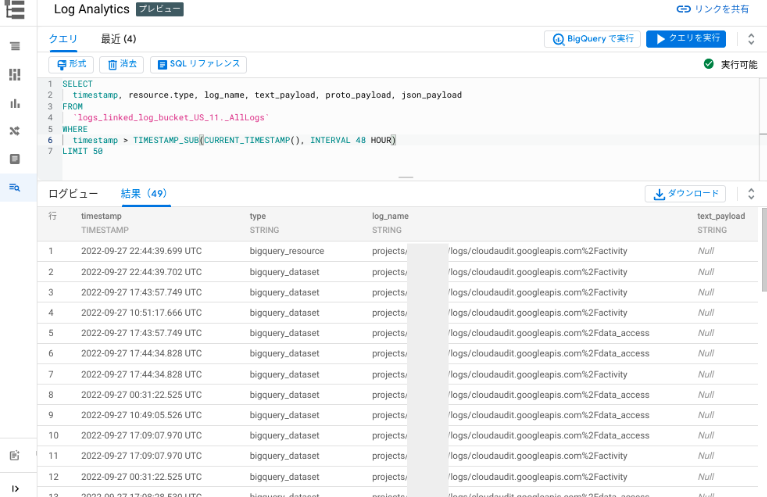Click the text_payload column header
This screenshot has width=767, height=497.
coord(721,216)
